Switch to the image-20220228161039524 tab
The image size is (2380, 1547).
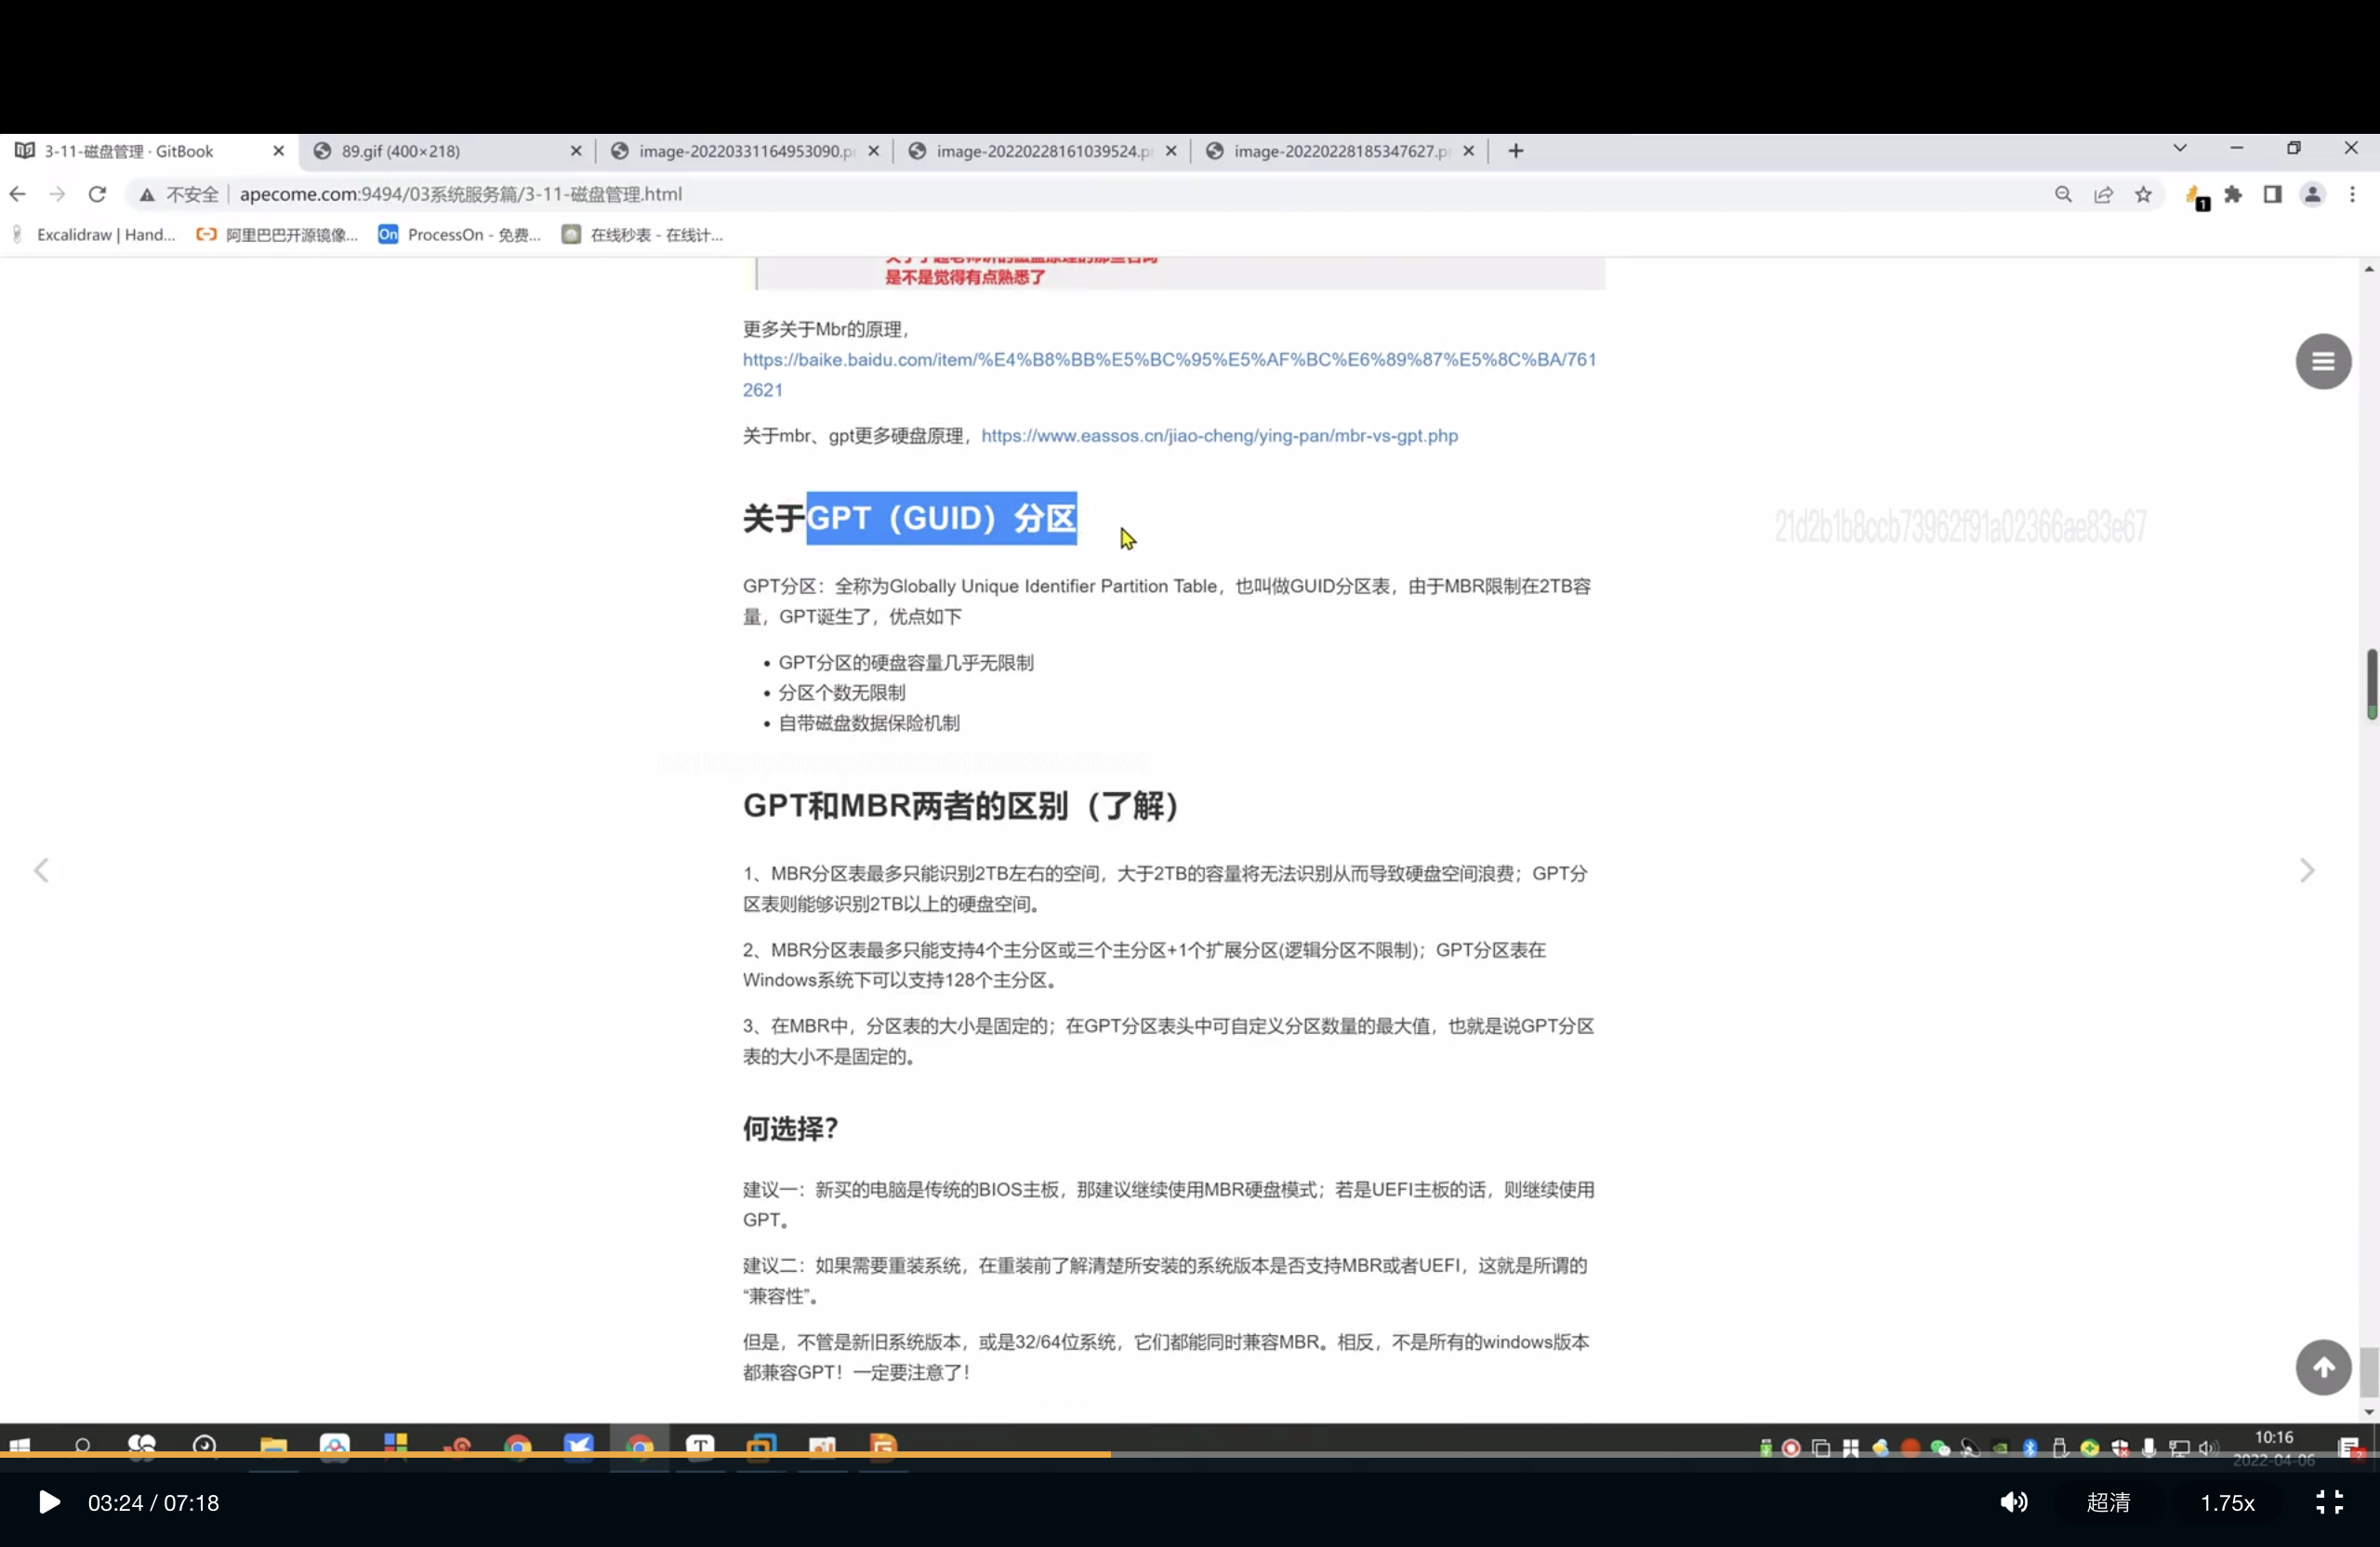pyautogui.click(x=1043, y=151)
